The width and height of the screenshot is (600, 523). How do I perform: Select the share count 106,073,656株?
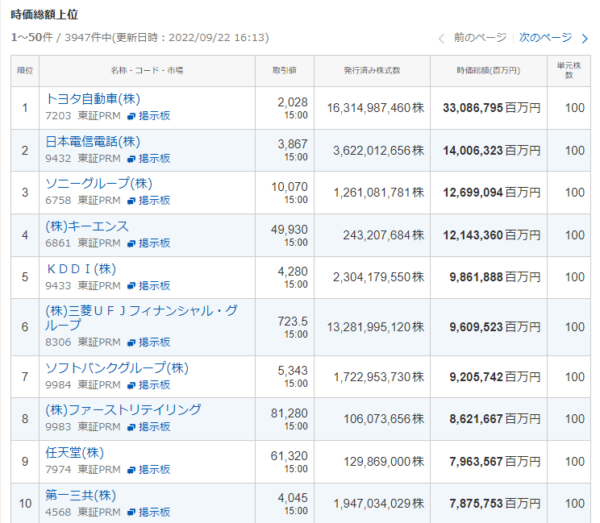pyautogui.click(x=384, y=419)
